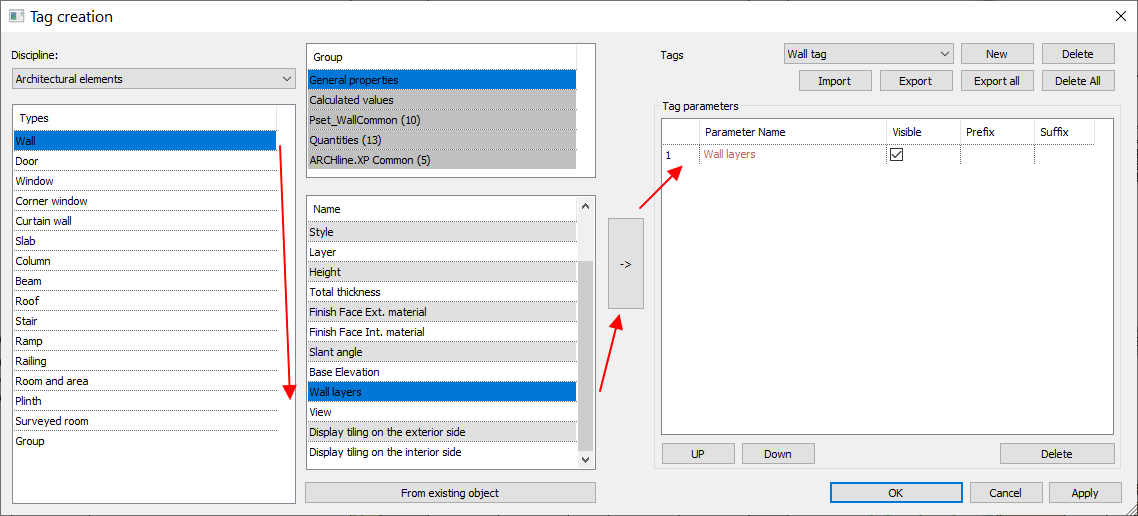
Task: Select General properties group
Action: [442, 80]
